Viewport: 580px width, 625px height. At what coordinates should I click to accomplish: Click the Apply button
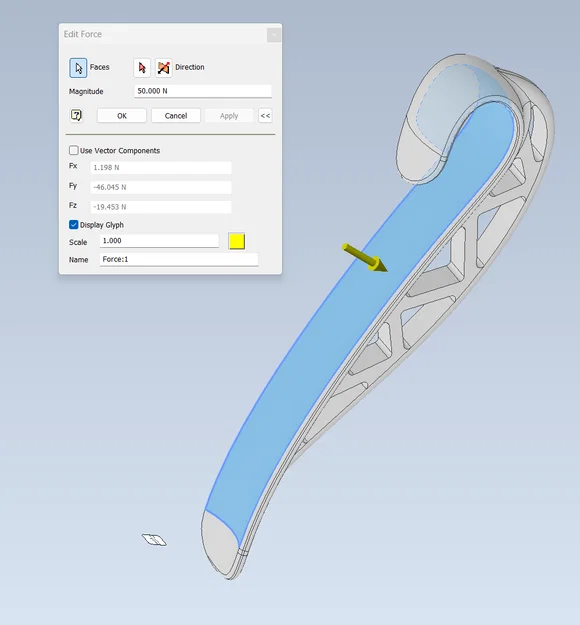point(229,116)
